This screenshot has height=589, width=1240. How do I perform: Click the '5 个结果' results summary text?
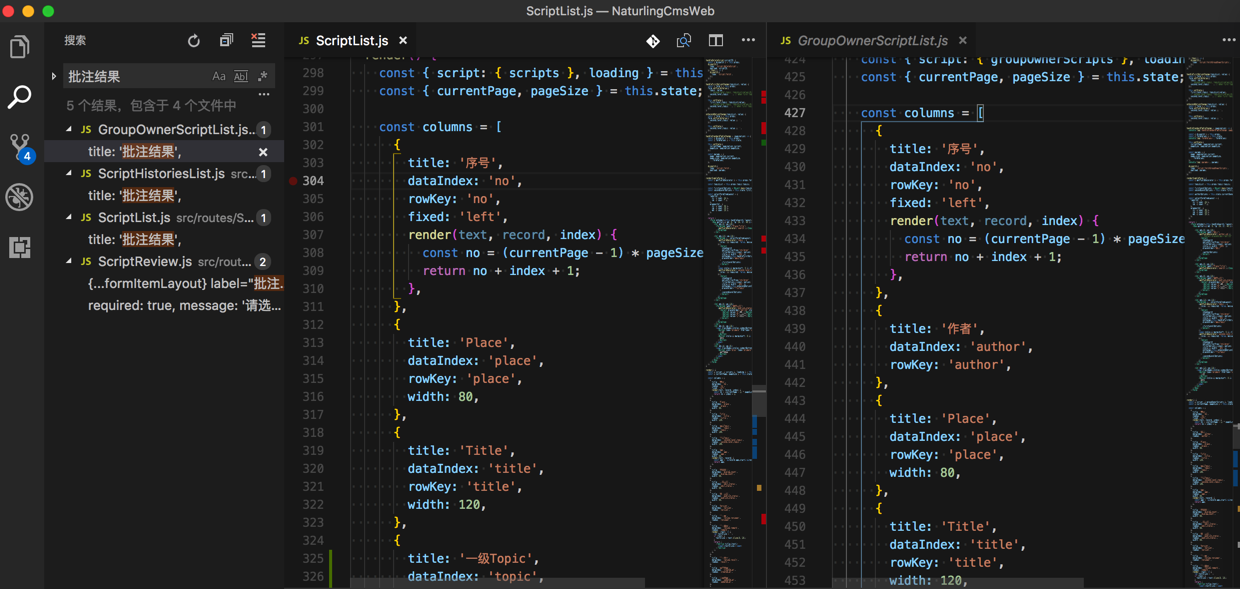(151, 105)
